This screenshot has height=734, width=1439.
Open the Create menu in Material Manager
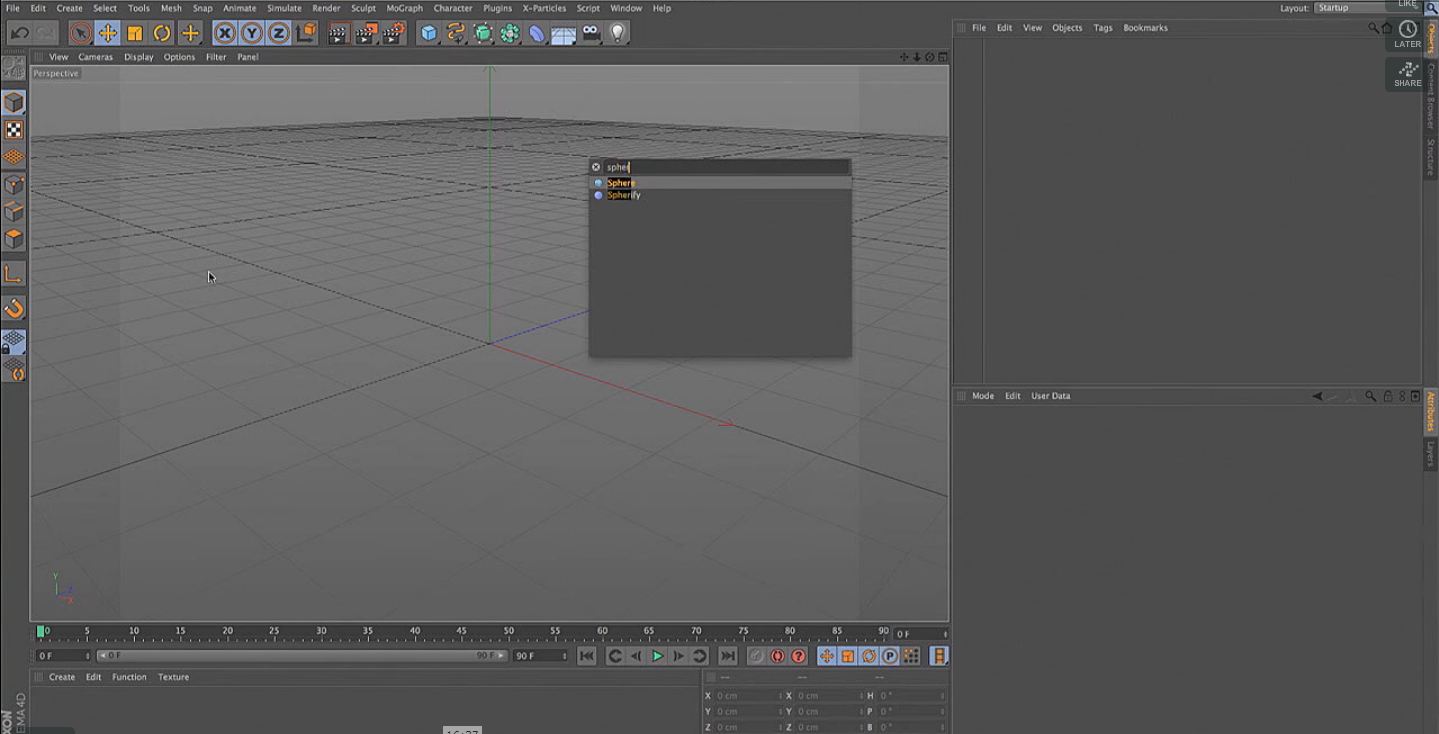click(x=62, y=677)
